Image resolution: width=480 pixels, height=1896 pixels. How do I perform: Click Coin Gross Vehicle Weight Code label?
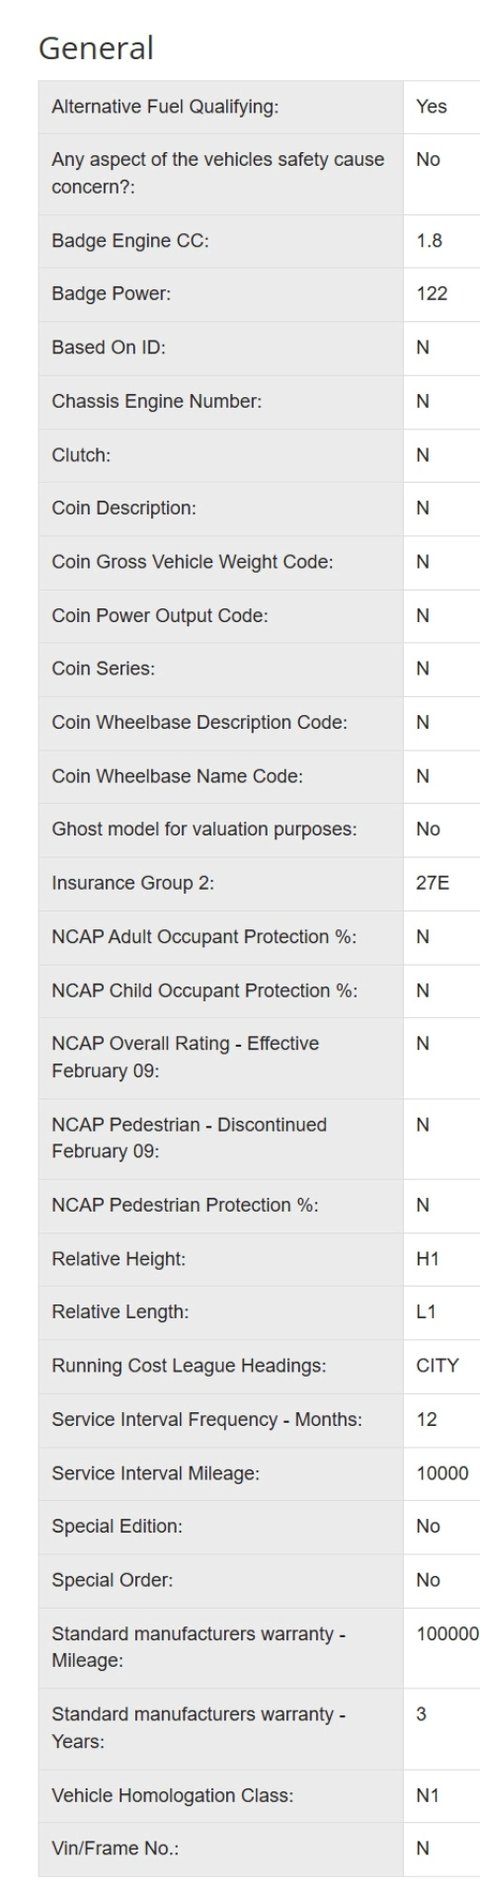pyautogui.click(x=193, y=562)
